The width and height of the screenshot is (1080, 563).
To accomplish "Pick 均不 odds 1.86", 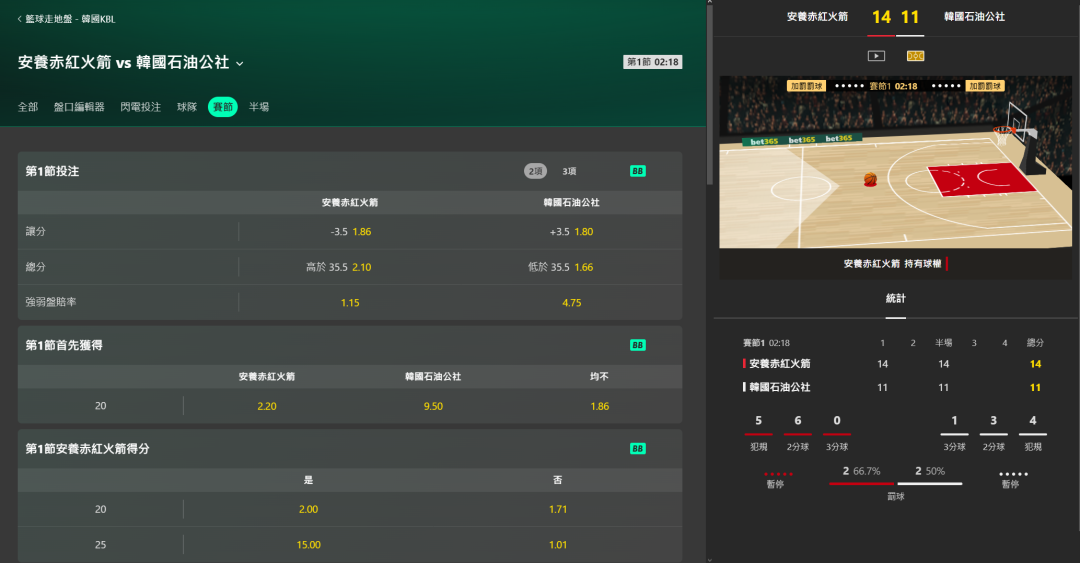I will pyautogui.click(x=599, y=406).
